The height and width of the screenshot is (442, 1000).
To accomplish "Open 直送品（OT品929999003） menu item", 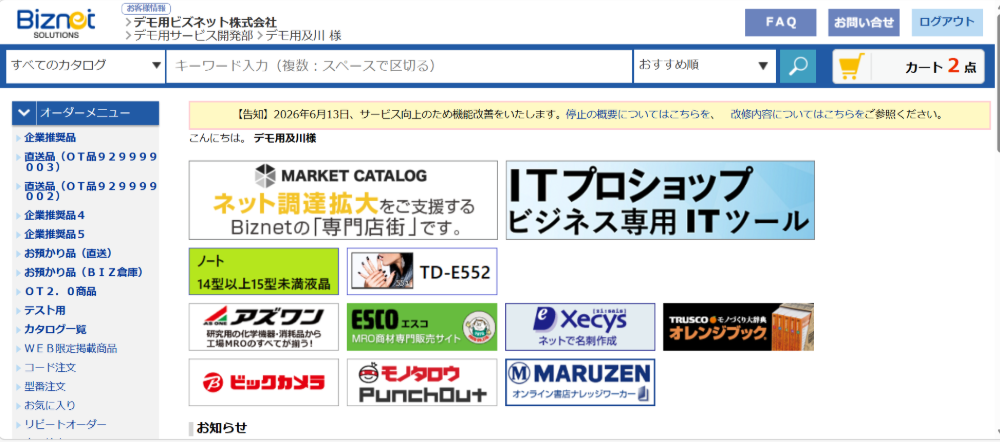I will [91, 162].
